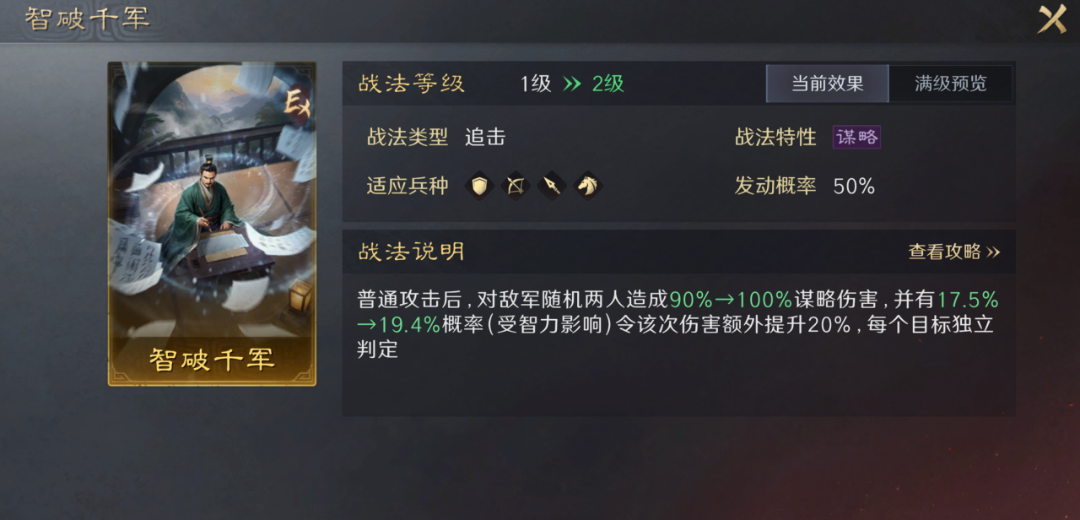Screen dimensions: 1080x520
Task: Switch to the 当前效果 tab
Action: 827,84
